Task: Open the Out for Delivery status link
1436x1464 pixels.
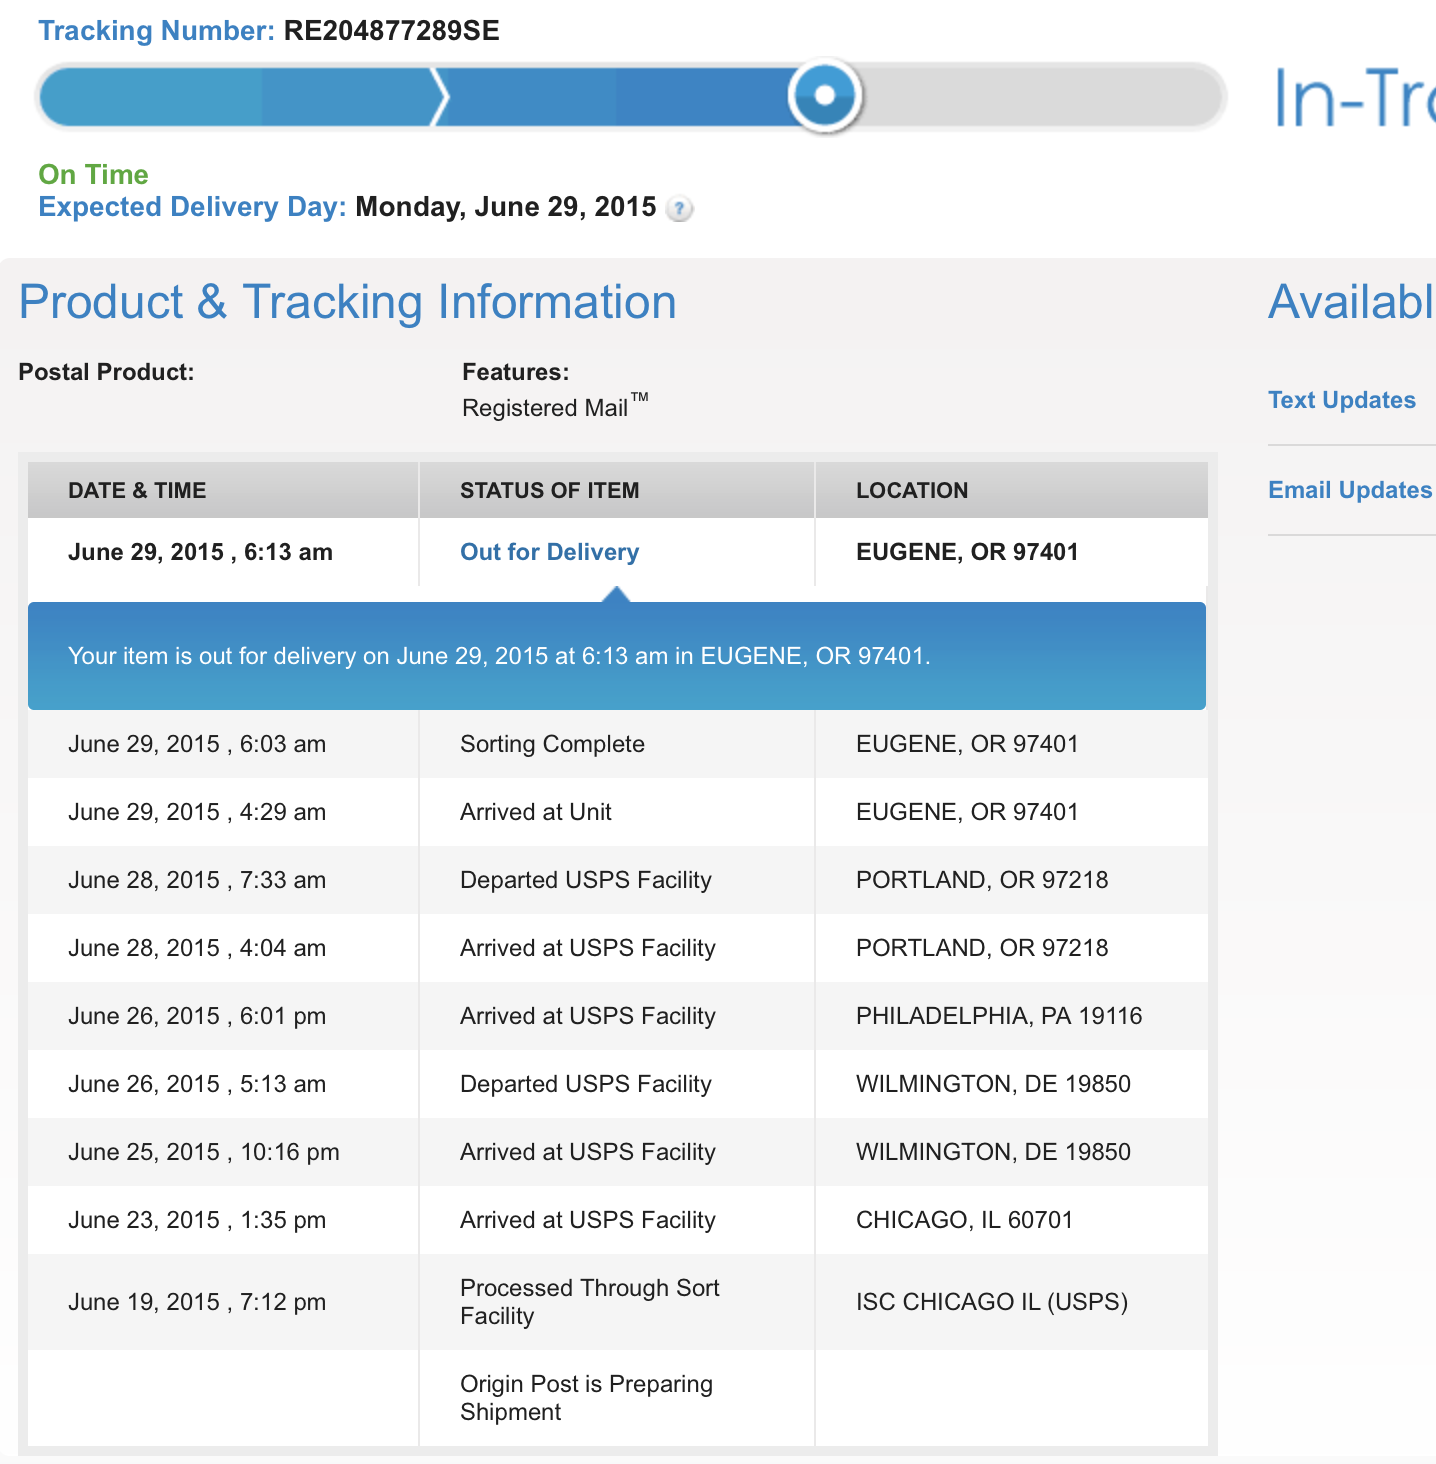Action: (x=549, y=552)
